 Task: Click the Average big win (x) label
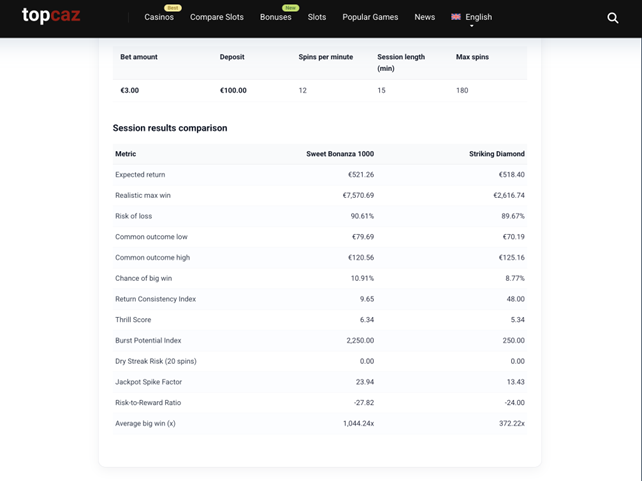point(145,424)
